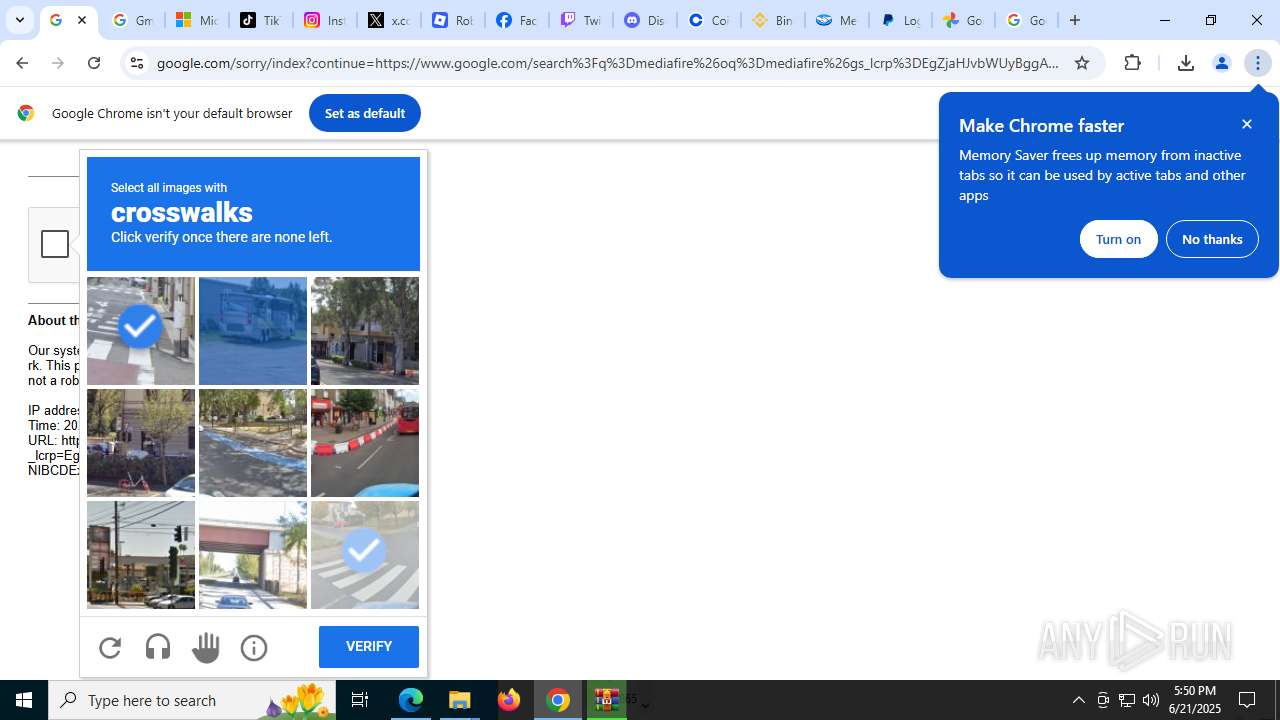Click the VERIFY button

tap(369, 647)
